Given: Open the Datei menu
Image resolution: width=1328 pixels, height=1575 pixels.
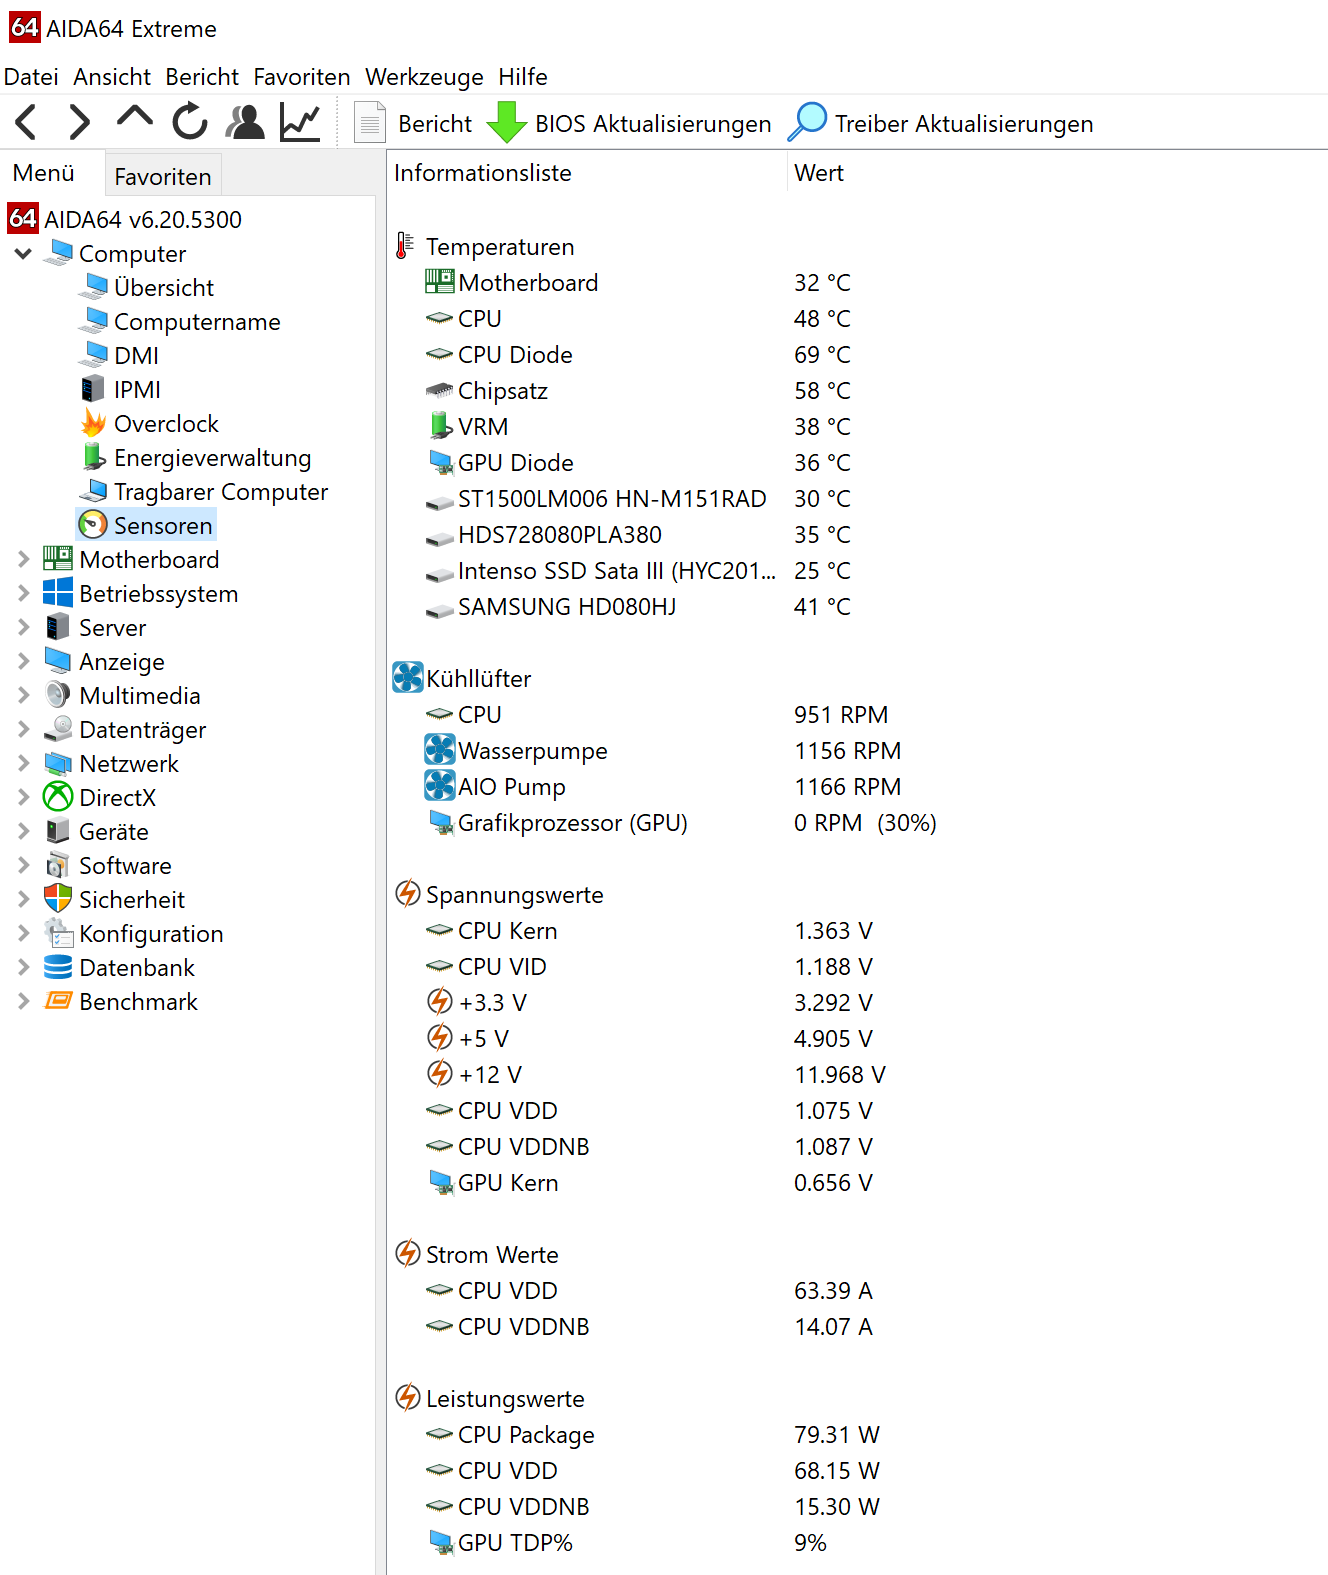Looking at the screenshot, I should 31,77.
